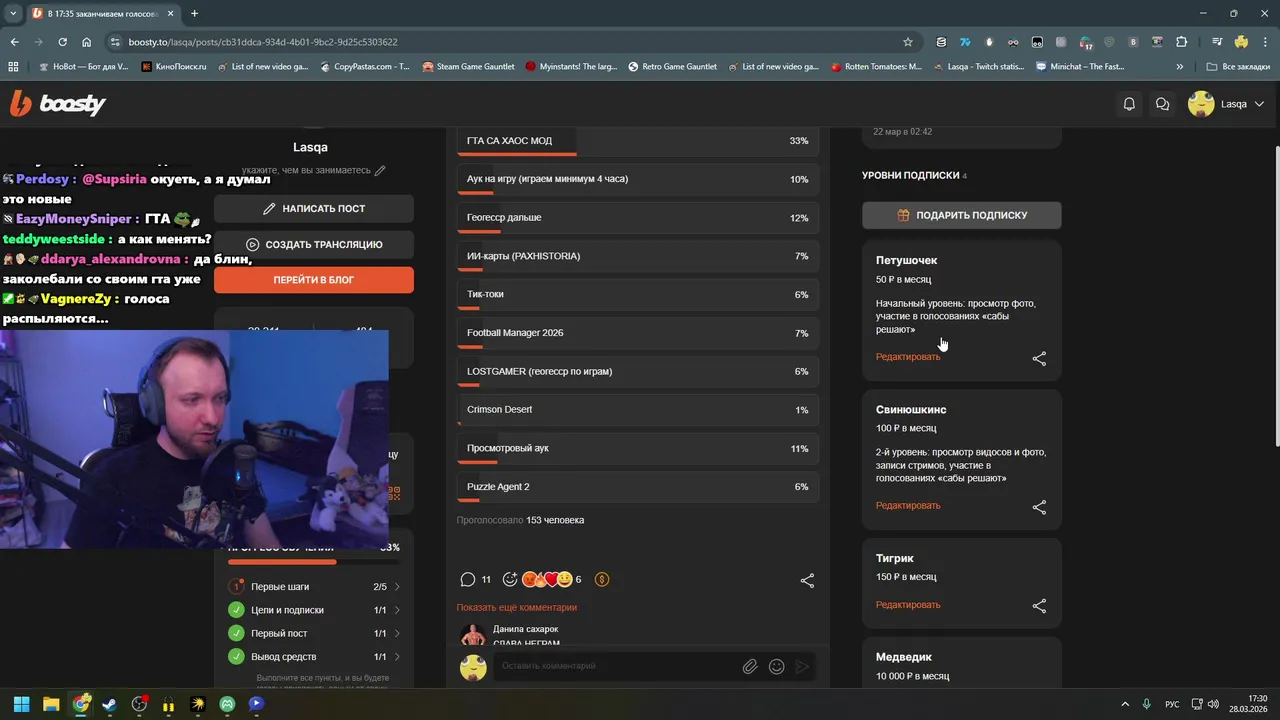Viewport: 1280px width, 720px height.
Task: Select the Геогесср дальше poll option
Action: click(x=637, y=218)
